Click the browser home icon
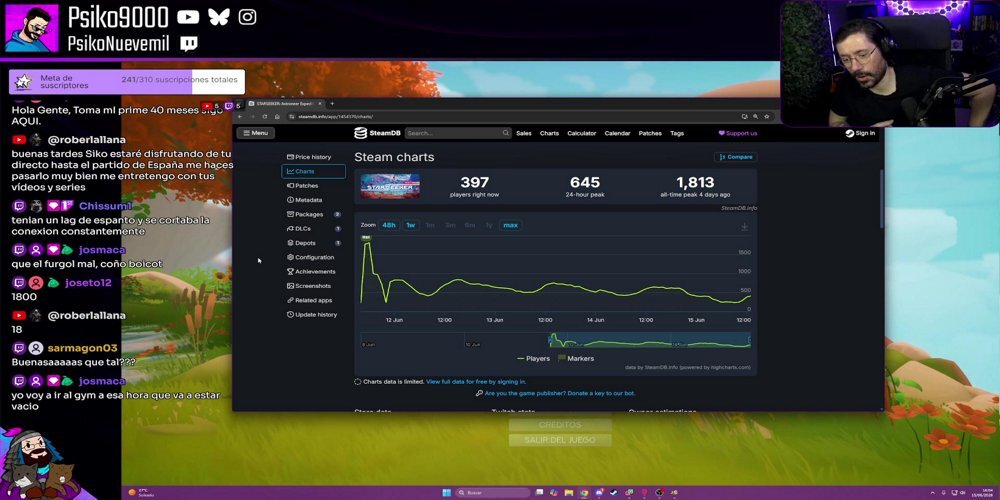The image size is (1000, 500). [277, 117]
